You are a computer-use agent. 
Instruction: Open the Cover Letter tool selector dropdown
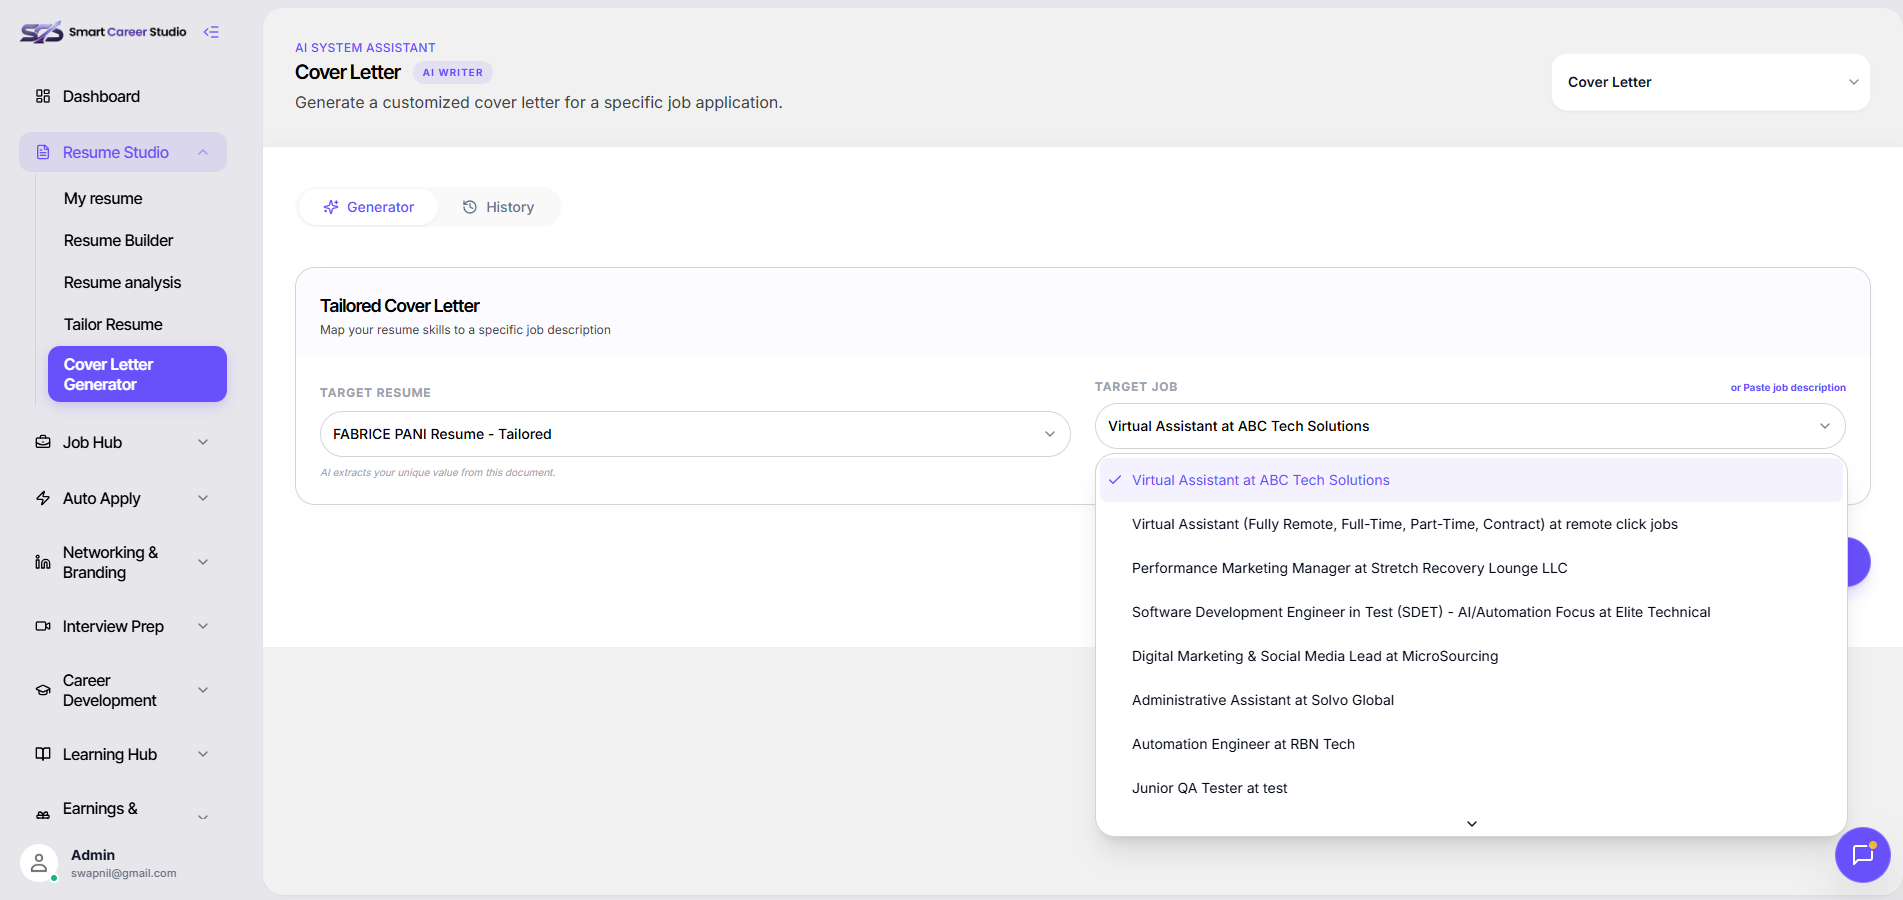tap(1710, 82)
